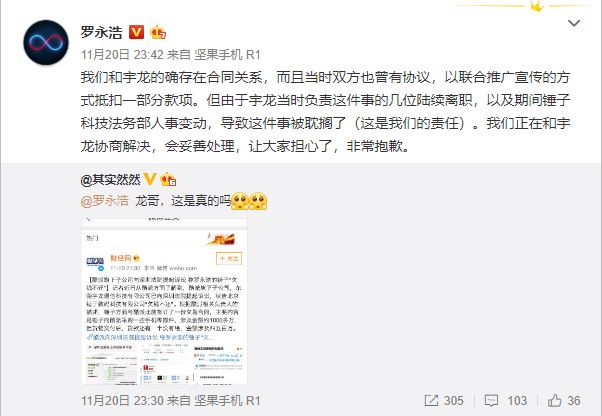Click the yellow V badge beside 其实然然

tap(150, 179)
